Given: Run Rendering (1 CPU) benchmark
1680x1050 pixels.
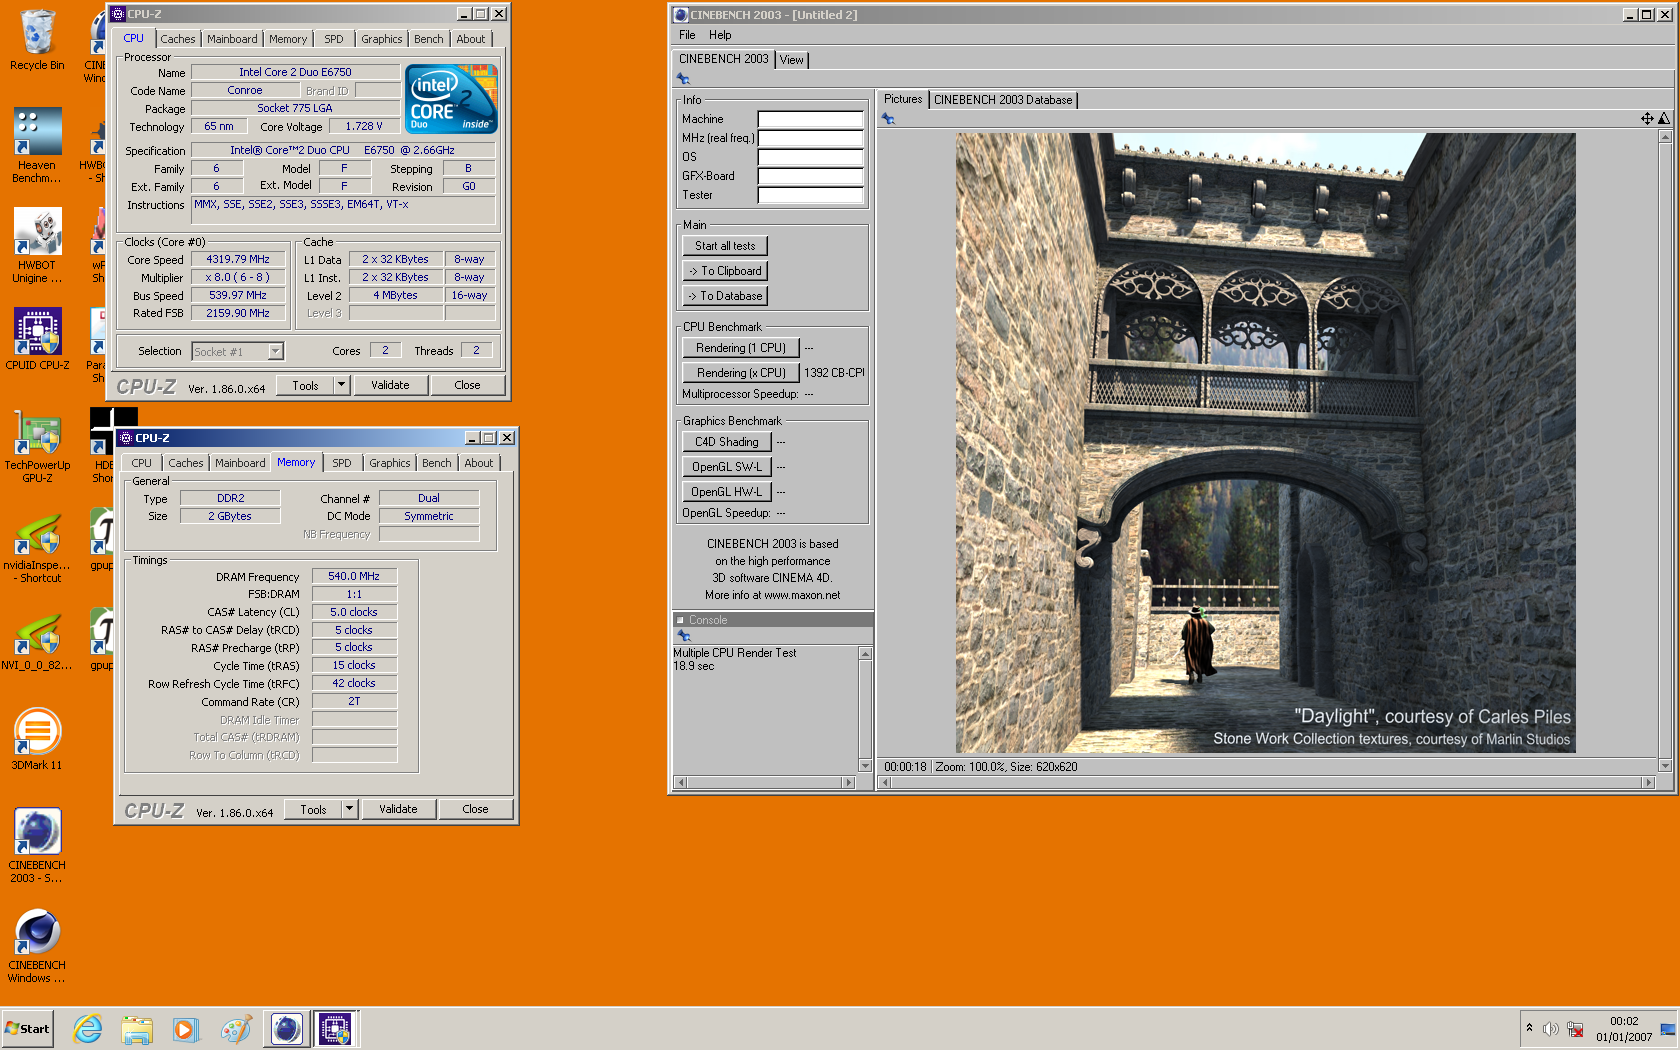Looking at the screenshot, I should pos(741,348).
